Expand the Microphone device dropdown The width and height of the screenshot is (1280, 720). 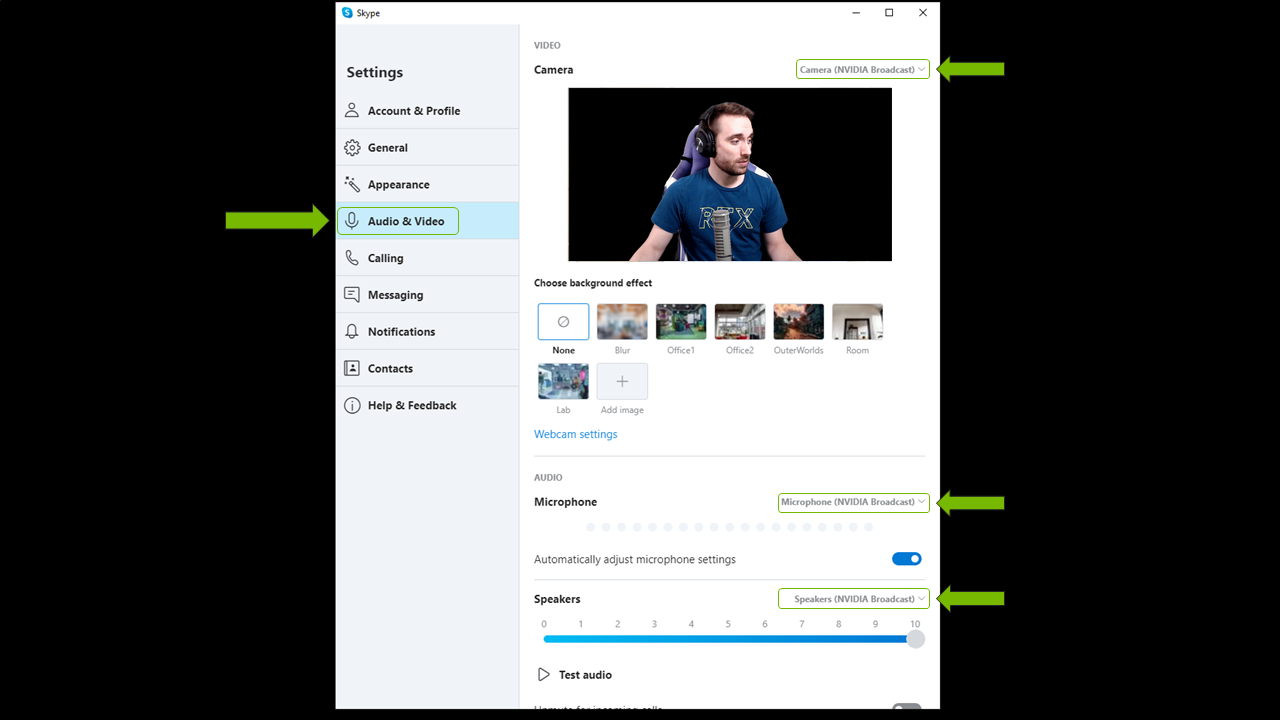[853, 502]
